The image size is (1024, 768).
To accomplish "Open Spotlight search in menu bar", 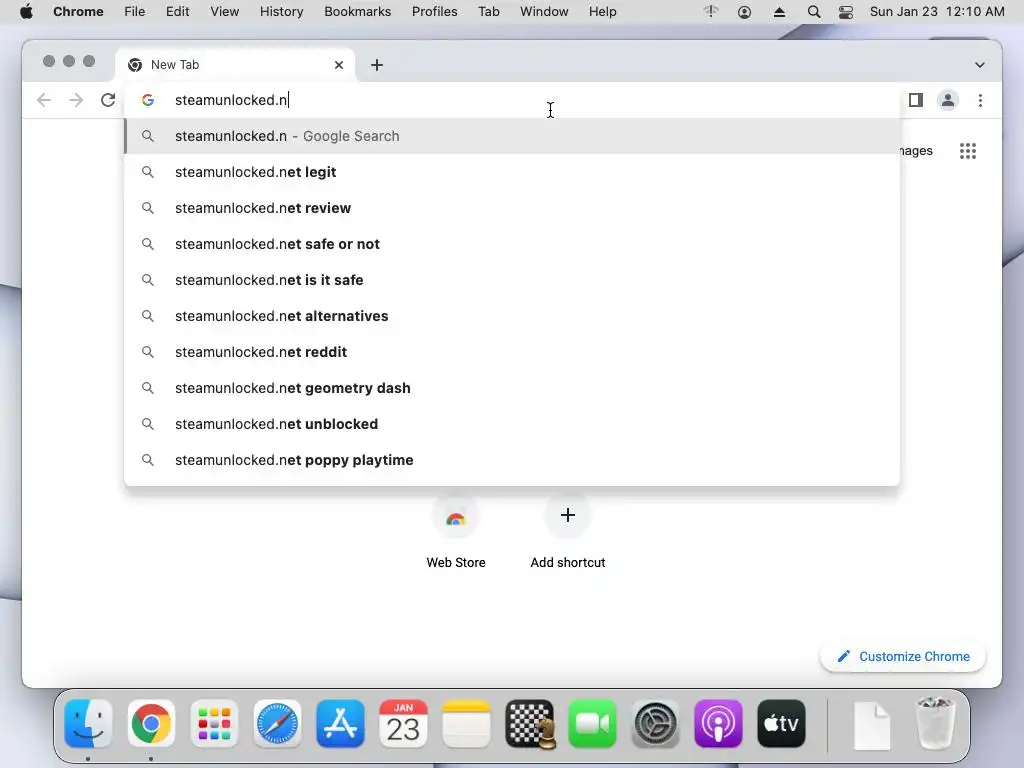I will [x=814, y=12].
